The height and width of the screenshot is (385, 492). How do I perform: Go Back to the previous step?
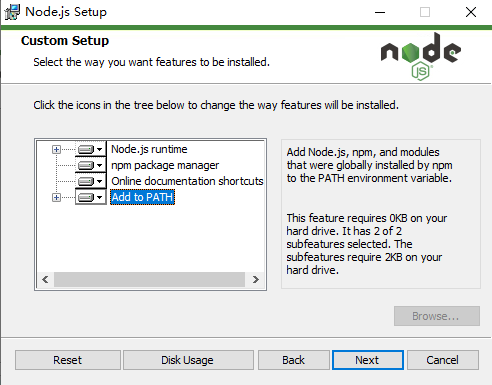click(x=293, y=360)
